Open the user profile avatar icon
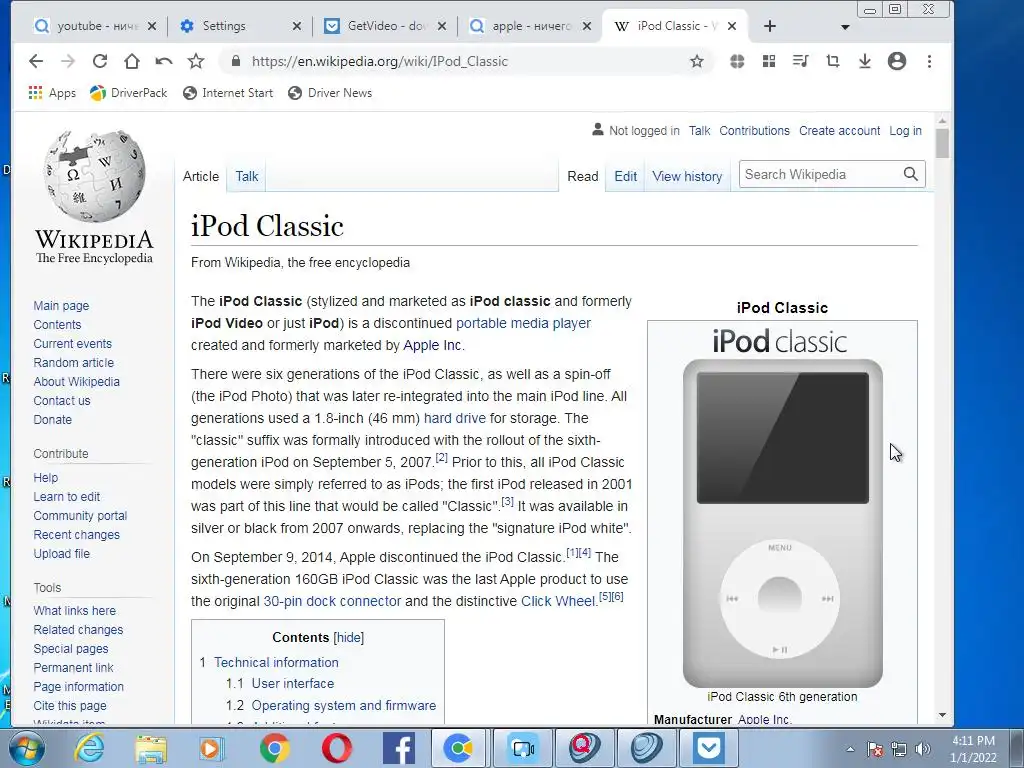The image size is (1024, 768). [897, 61]
